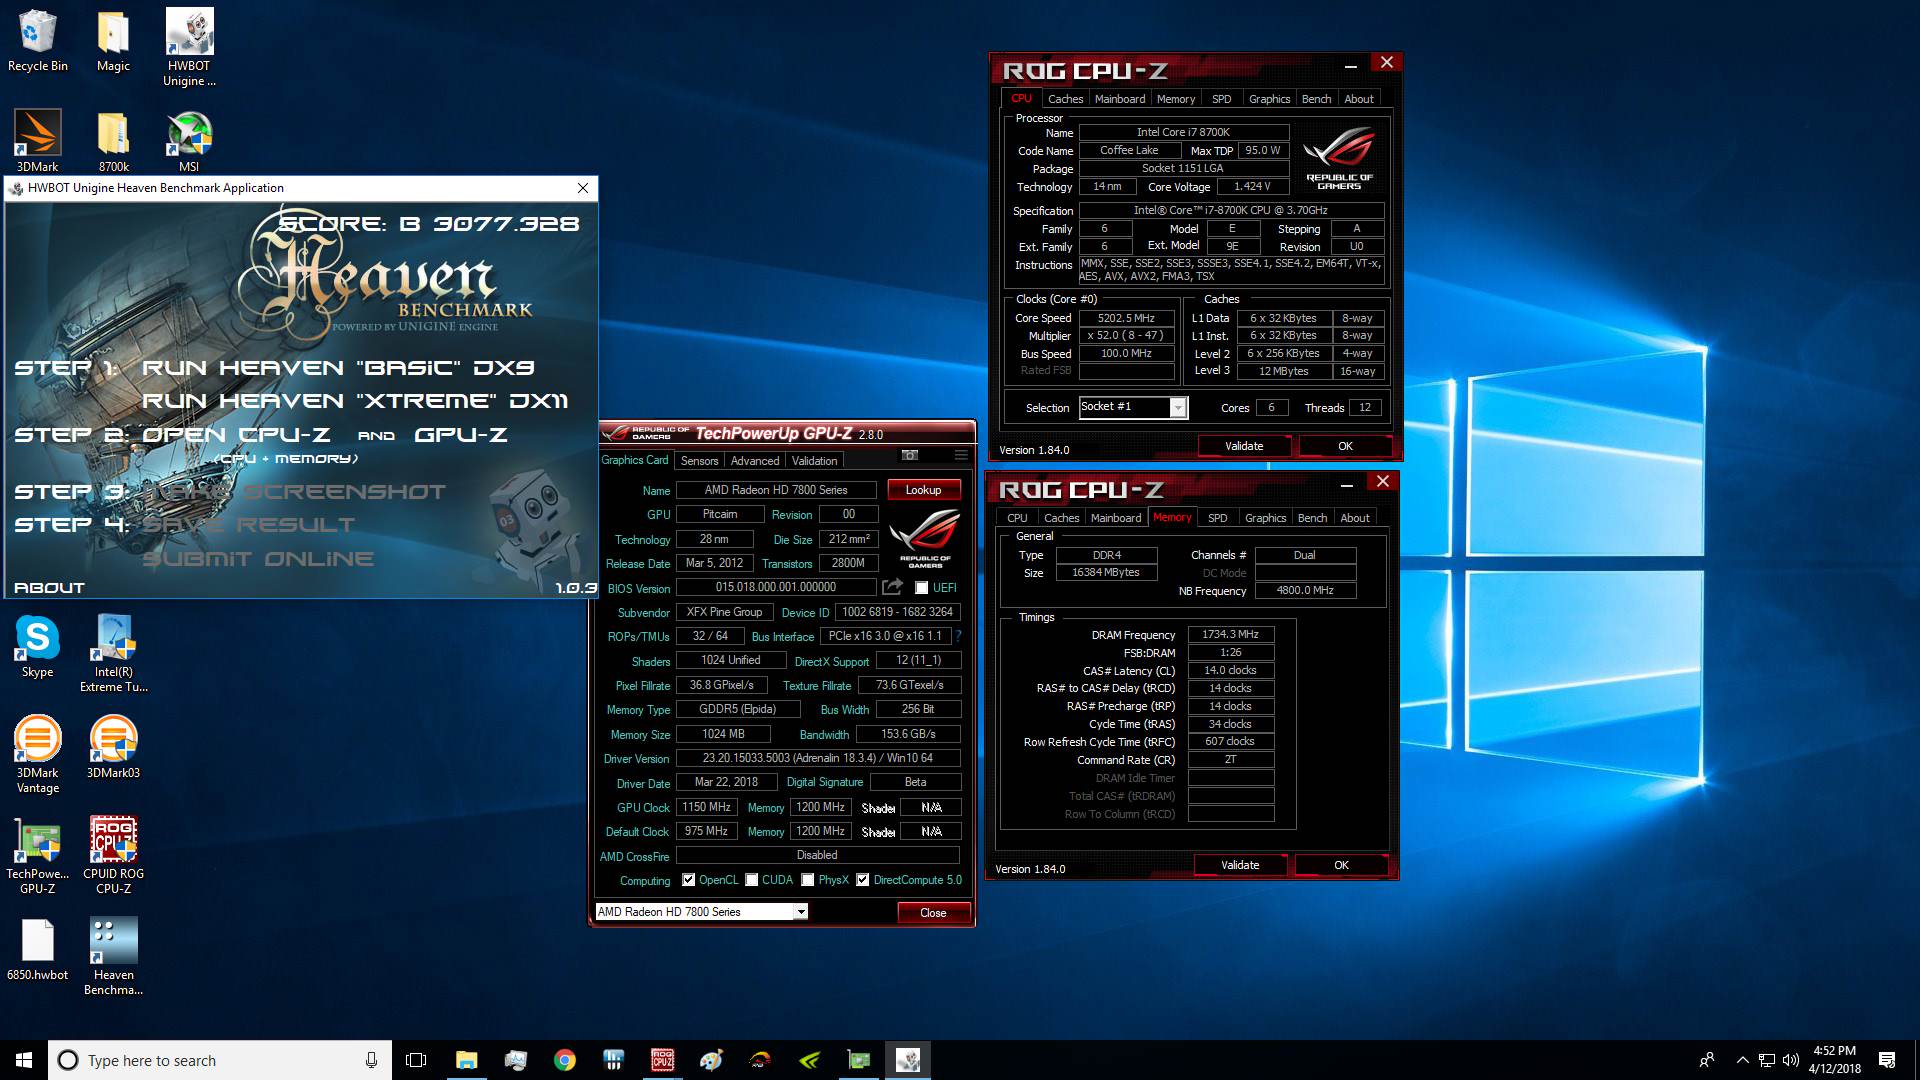1920x1080 pixels.
Task: Open the About tab in bottom CPU-Z window
Action: pyautogui.click(x=1355, y=518)
